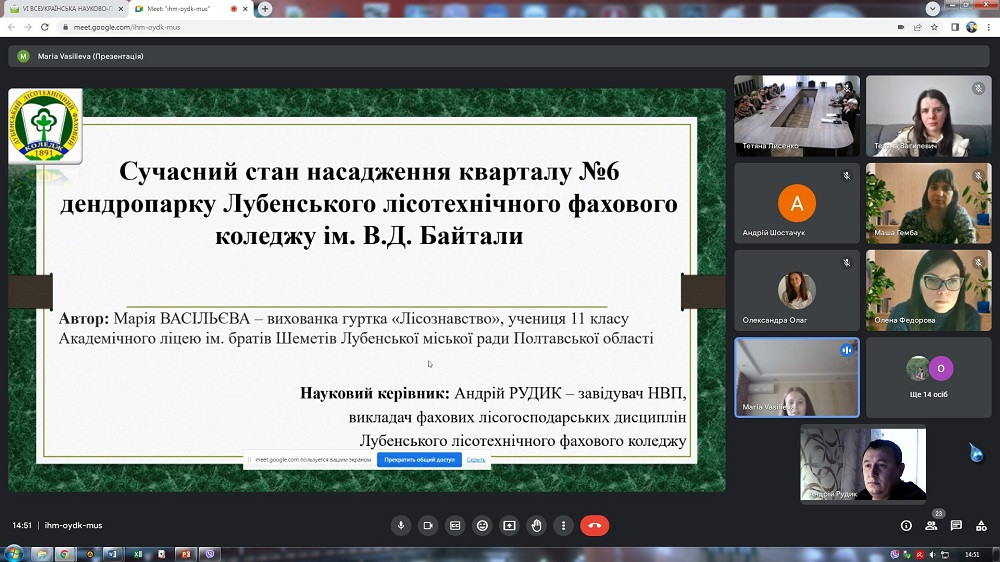Leave the call with red hang-up button
Image resolution: width=1000 pixels, height=562 pixels.
tap(594, 526)
